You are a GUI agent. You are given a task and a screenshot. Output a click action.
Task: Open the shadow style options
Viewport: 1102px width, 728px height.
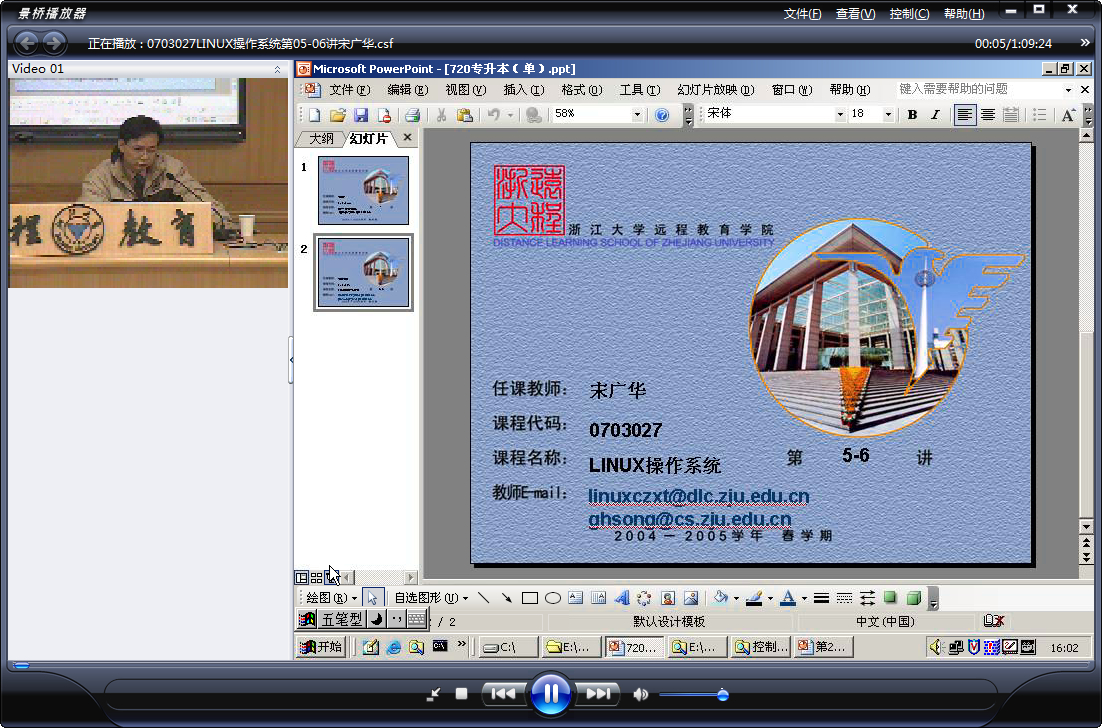(x=890, y=598)
